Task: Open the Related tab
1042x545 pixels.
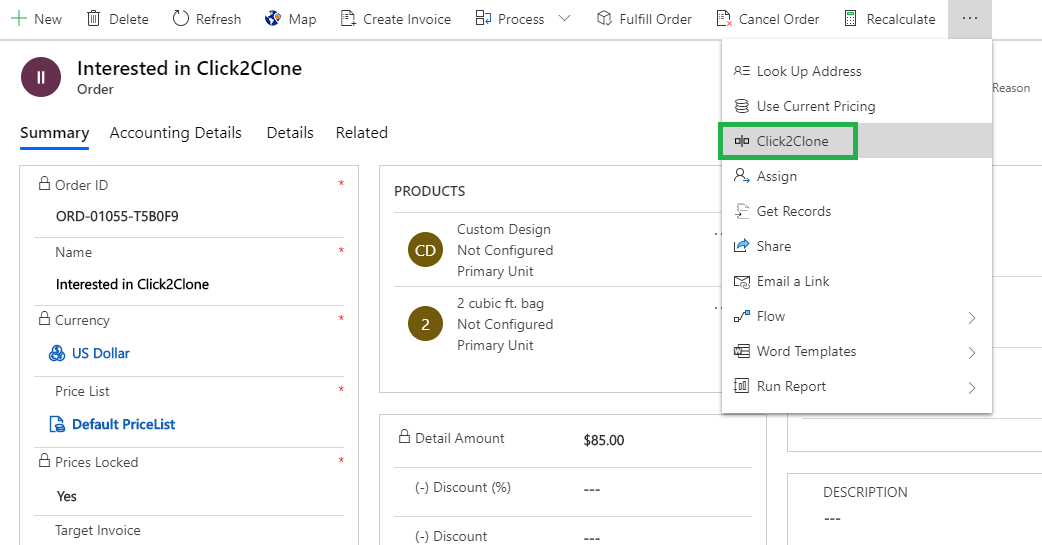Action: click(x=361, y=132)
